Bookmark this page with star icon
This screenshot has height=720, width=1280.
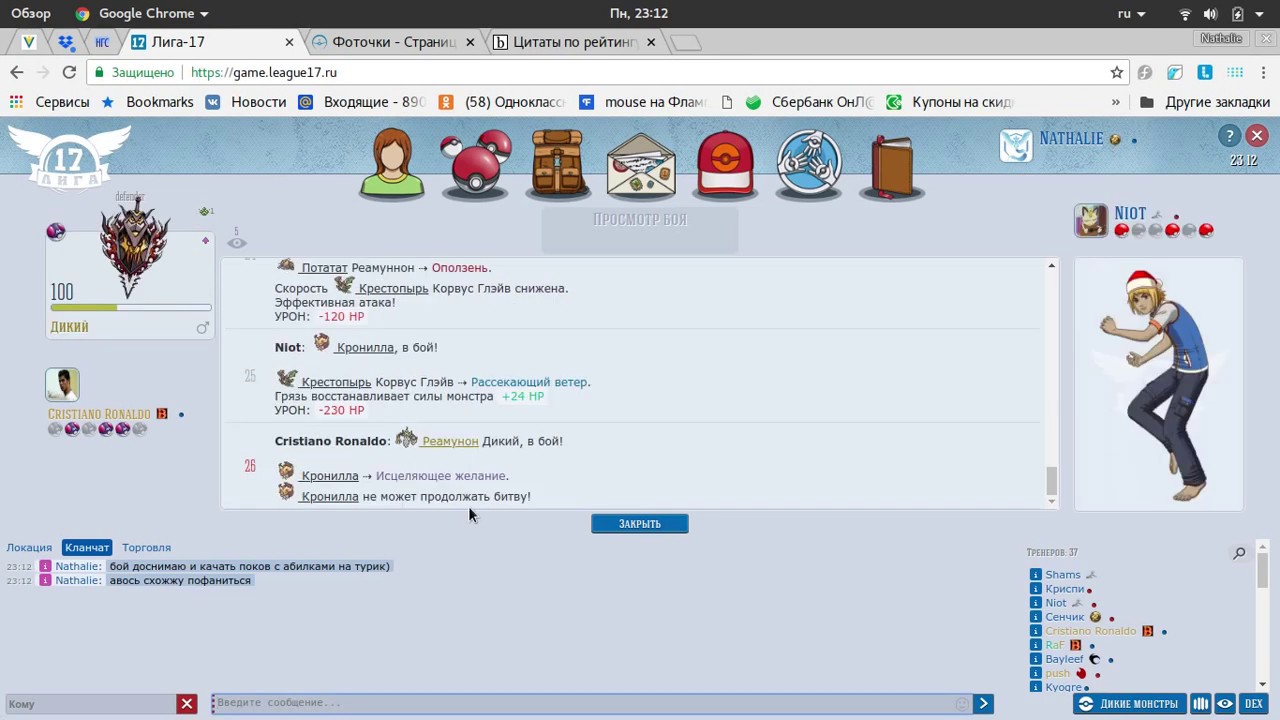coord(1117,72)
